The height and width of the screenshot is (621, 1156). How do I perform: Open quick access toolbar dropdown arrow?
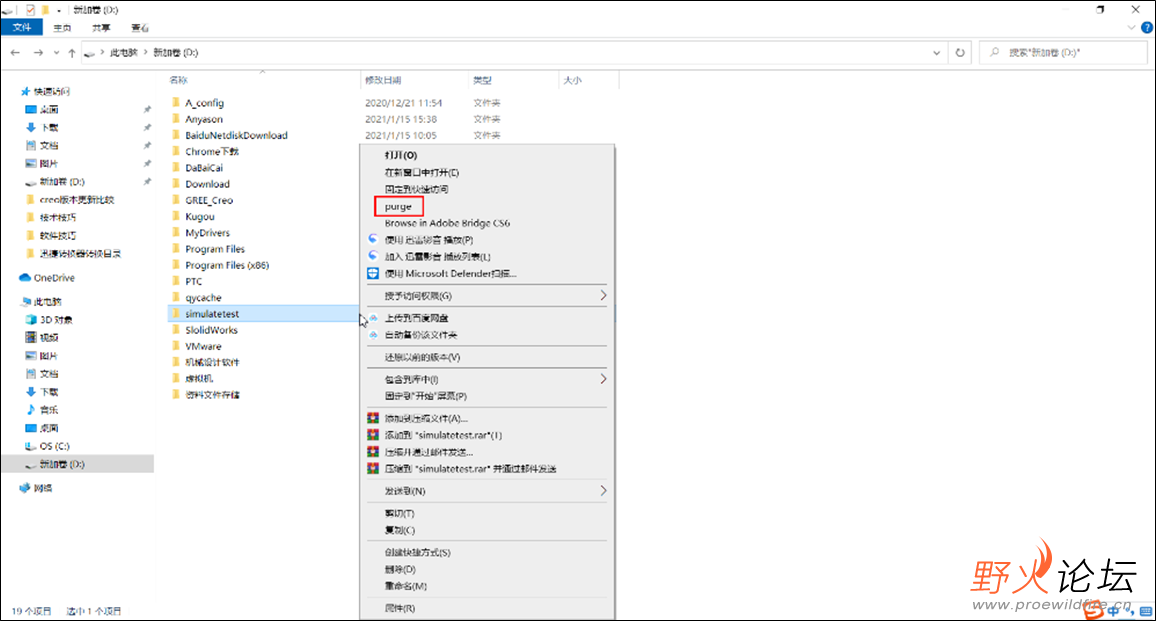(x=59, y=10)
